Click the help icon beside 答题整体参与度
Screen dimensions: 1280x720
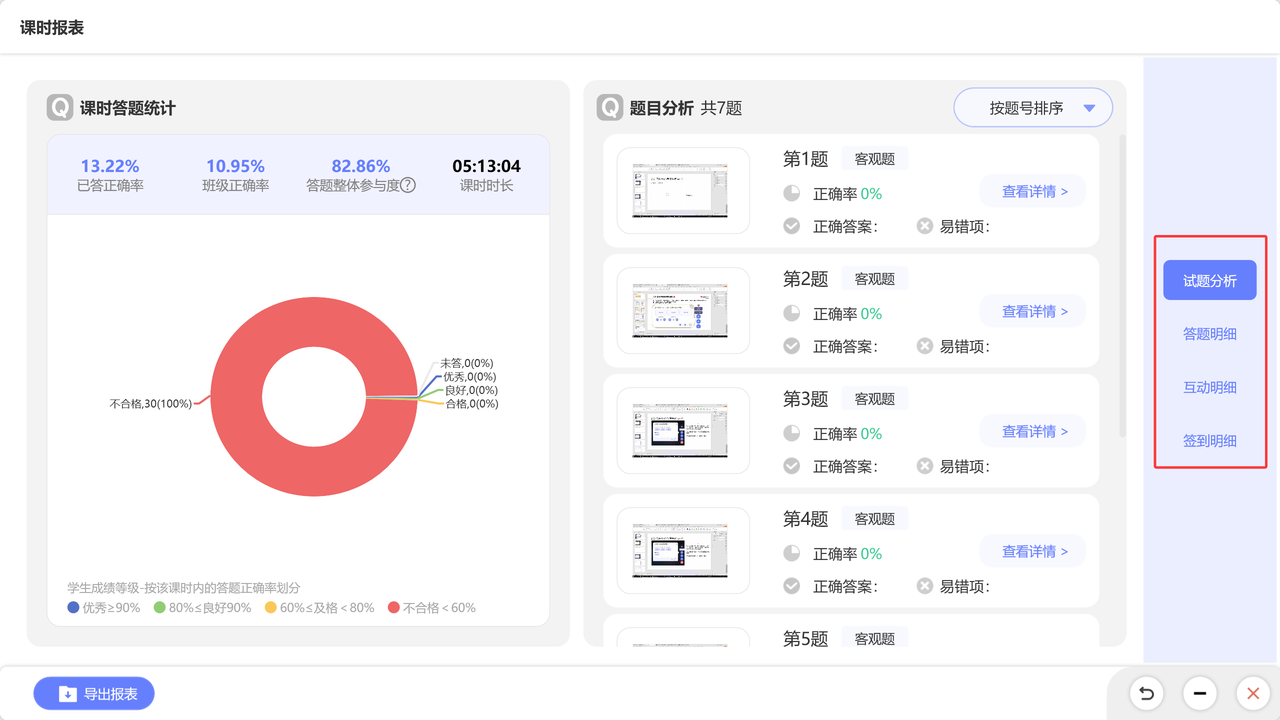408,185
